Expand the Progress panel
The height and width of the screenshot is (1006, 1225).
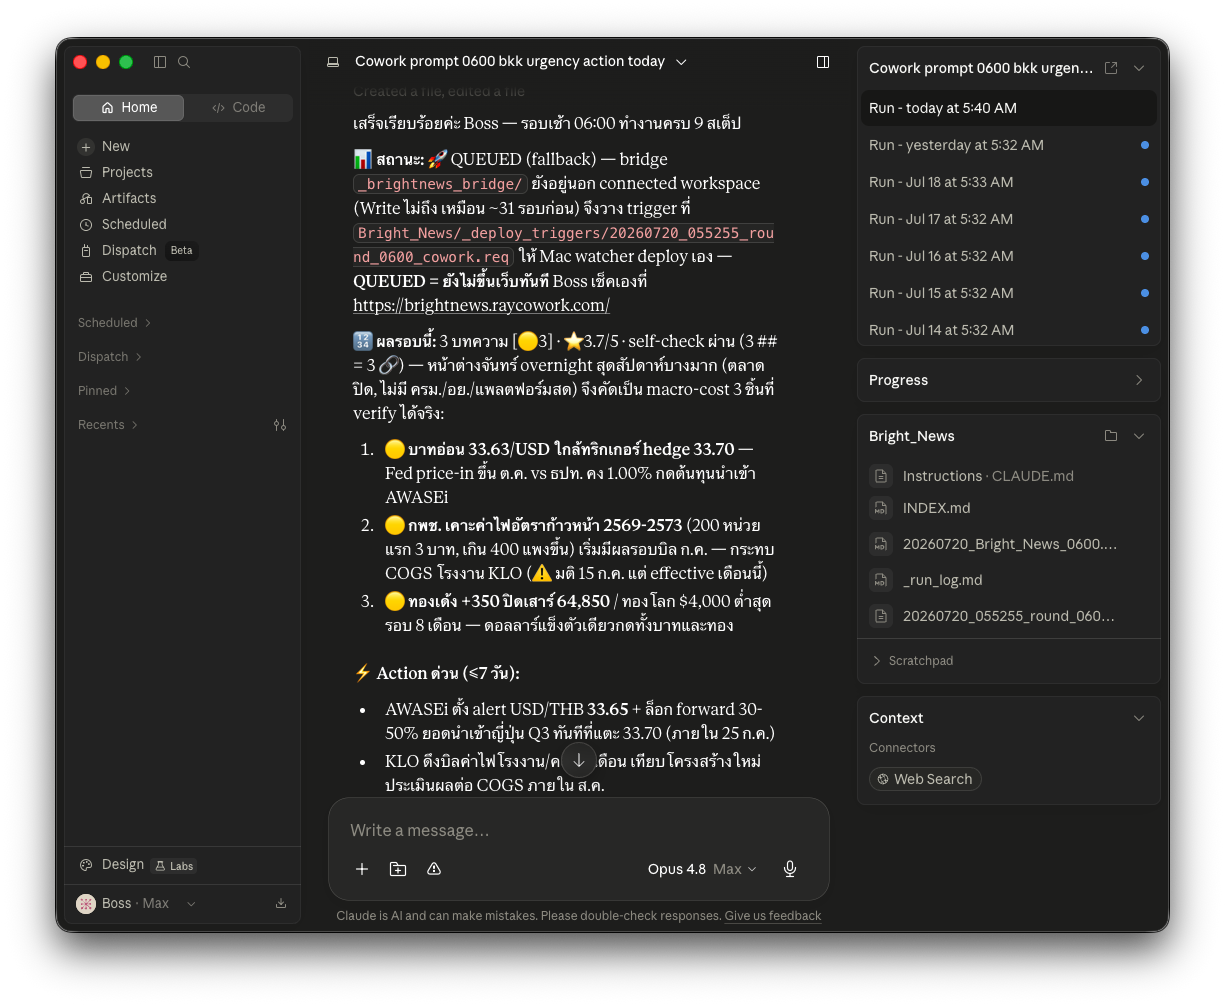[x=1009, y=380]
